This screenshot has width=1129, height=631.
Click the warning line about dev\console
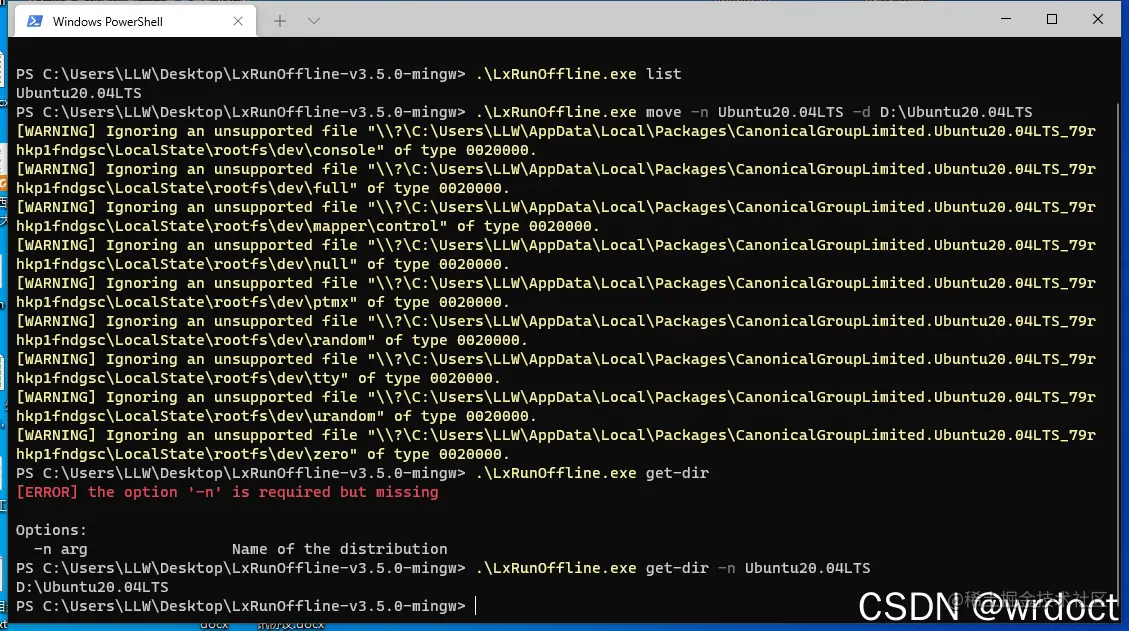[x=556, y=140]
